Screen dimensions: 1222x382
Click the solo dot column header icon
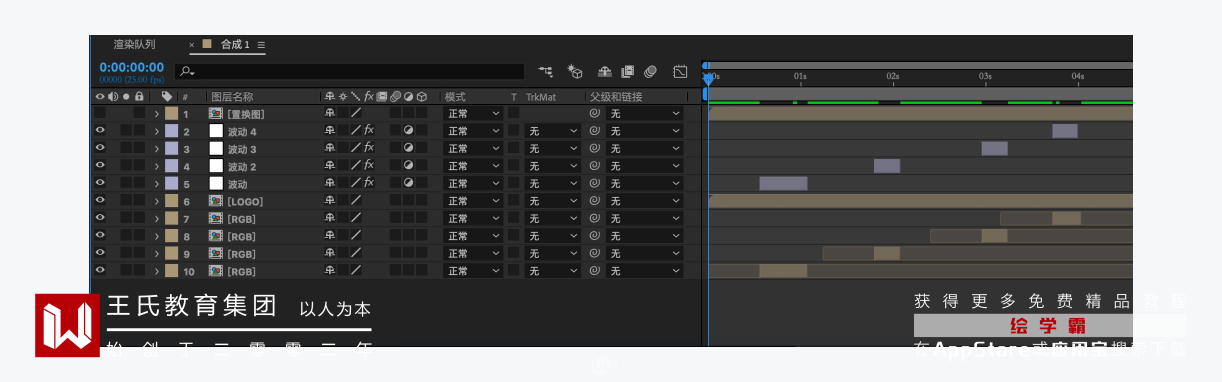pyautogui.click(x=126, y=97)
